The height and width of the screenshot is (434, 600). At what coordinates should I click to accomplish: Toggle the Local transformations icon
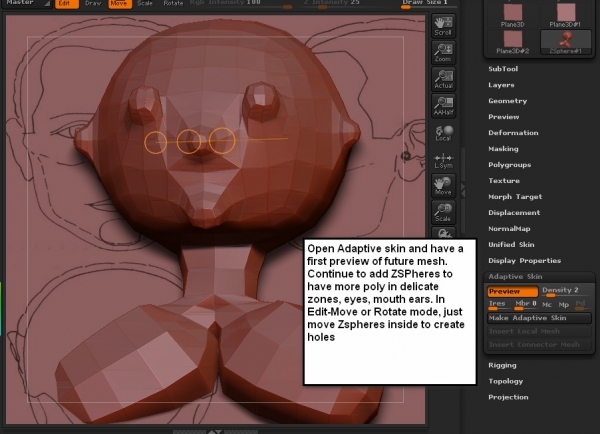click(x=443, y=132)
